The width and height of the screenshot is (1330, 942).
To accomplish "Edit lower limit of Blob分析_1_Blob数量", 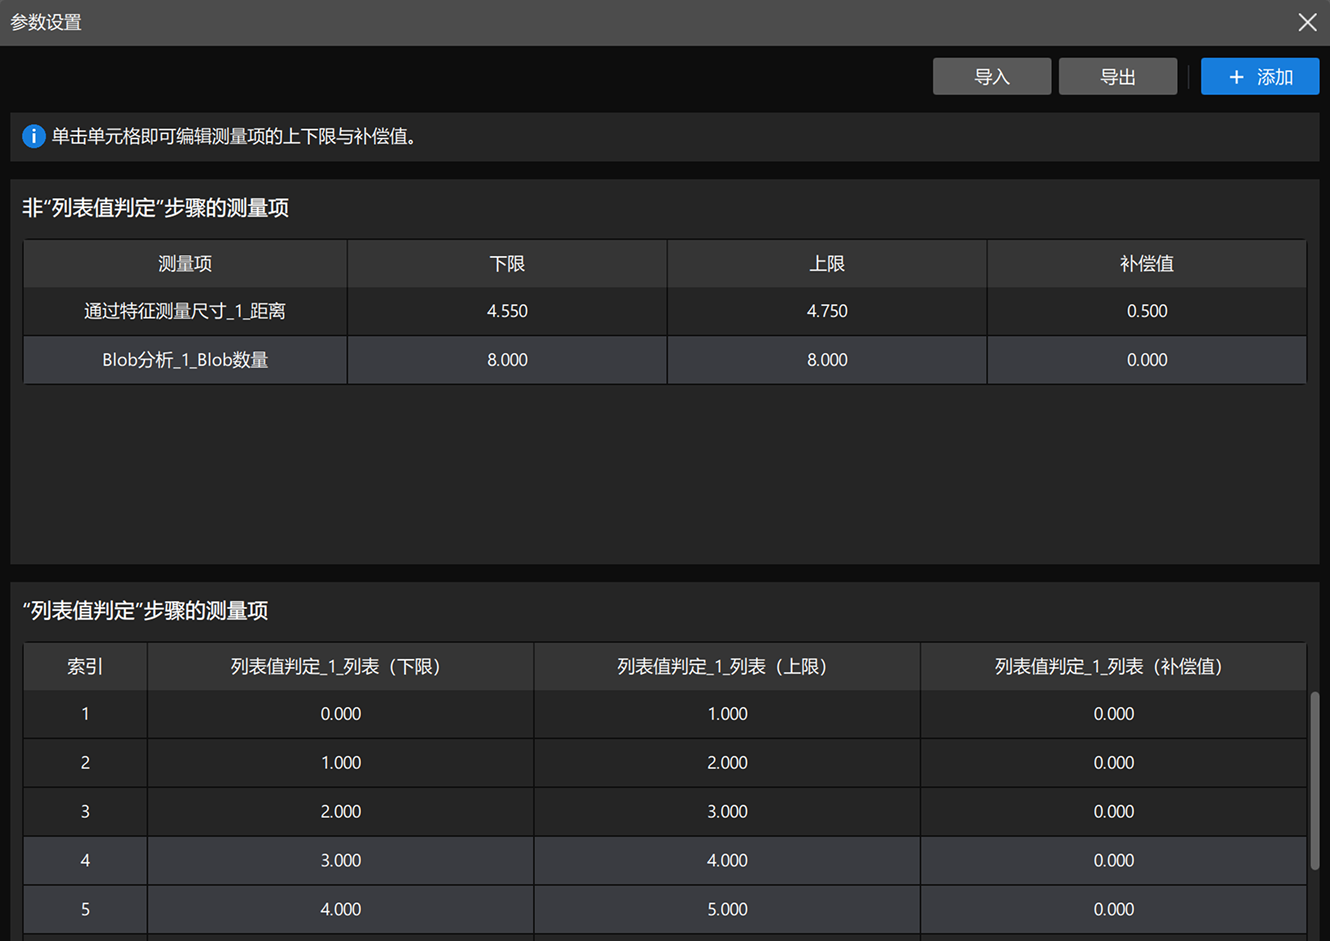I will pos(506,359).
